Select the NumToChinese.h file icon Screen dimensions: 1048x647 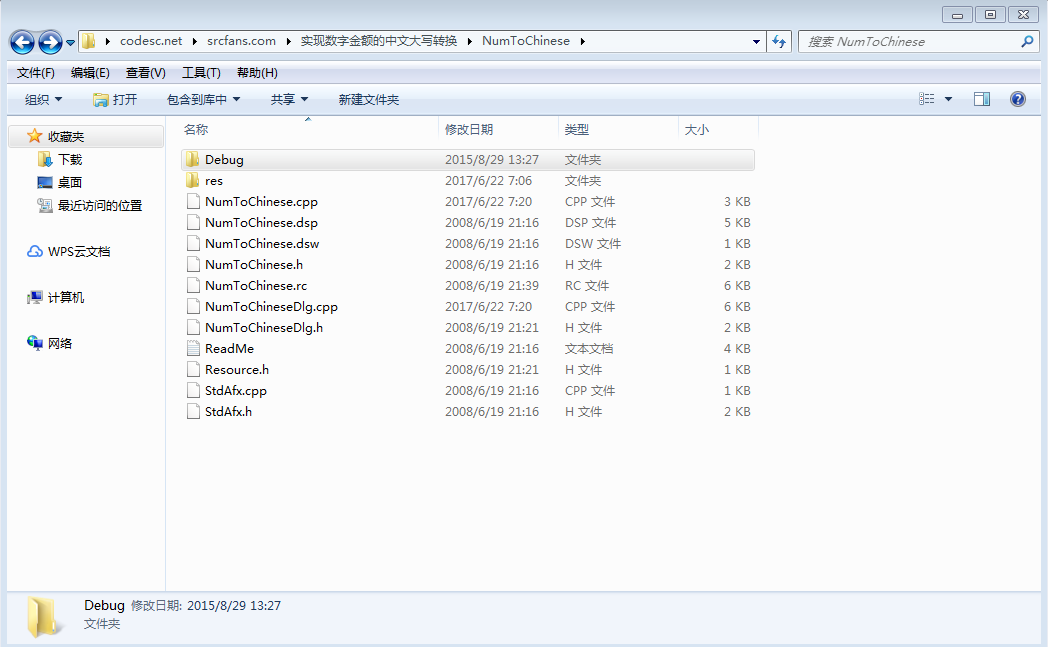click(193, 264)
